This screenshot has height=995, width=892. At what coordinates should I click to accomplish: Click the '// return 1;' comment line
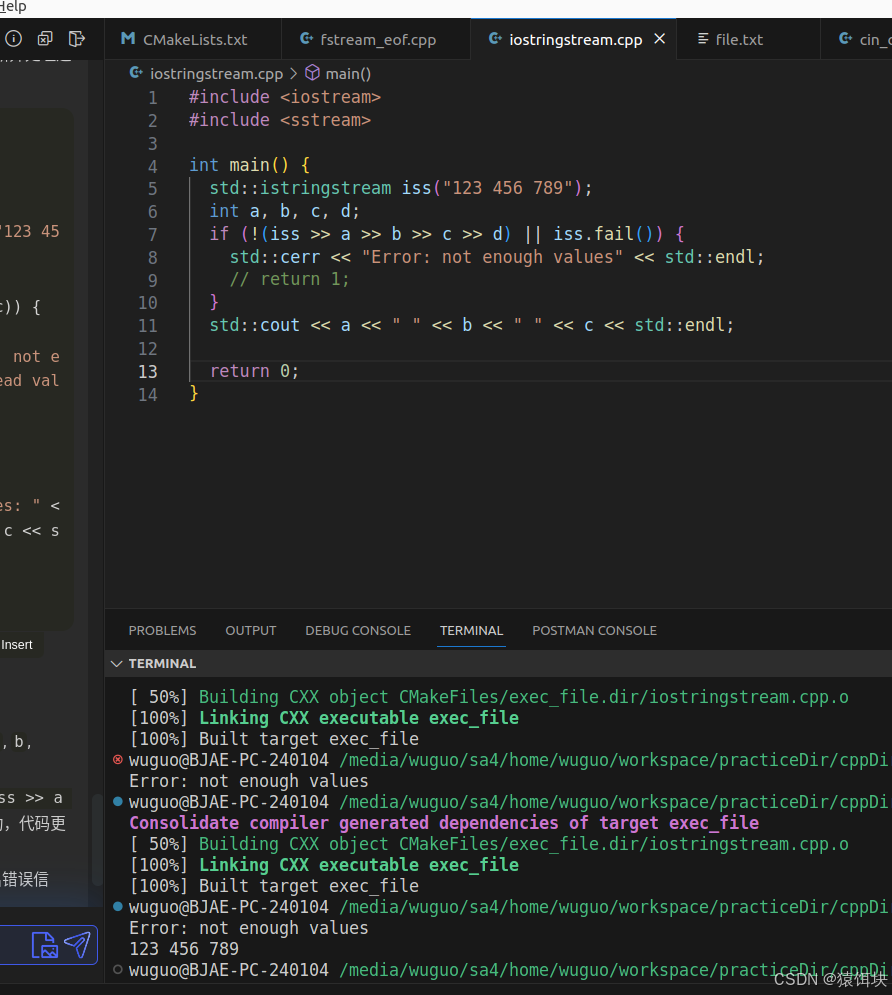click(x=289, y=279)
